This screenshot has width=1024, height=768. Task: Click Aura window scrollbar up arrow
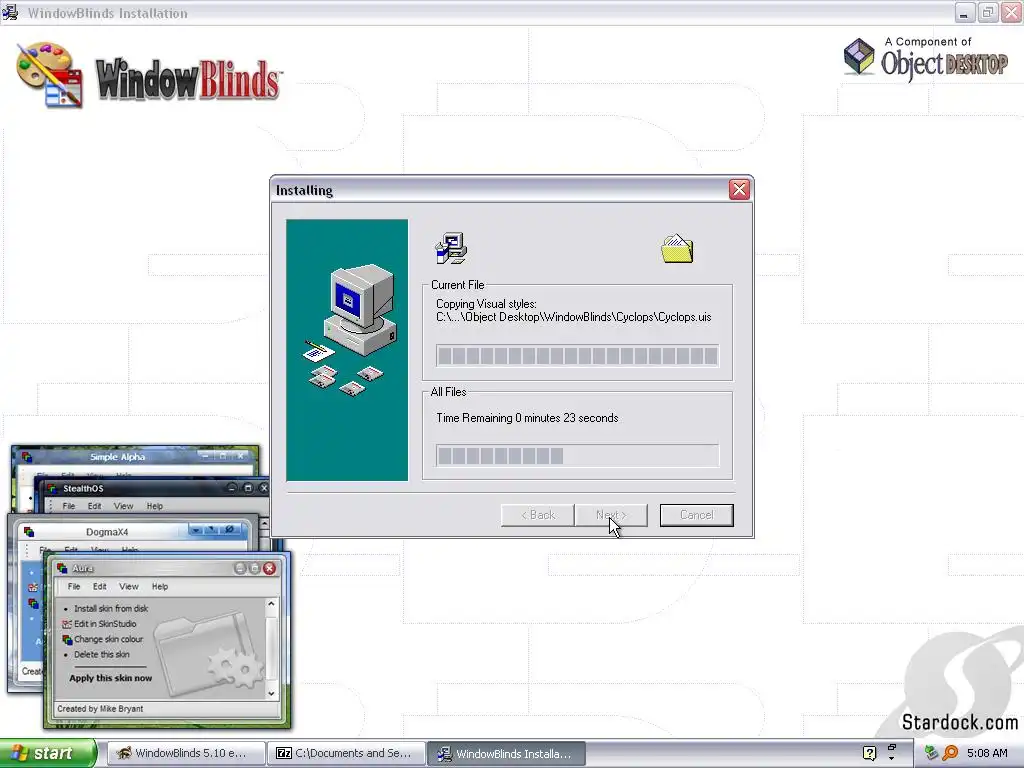(272, 604)
